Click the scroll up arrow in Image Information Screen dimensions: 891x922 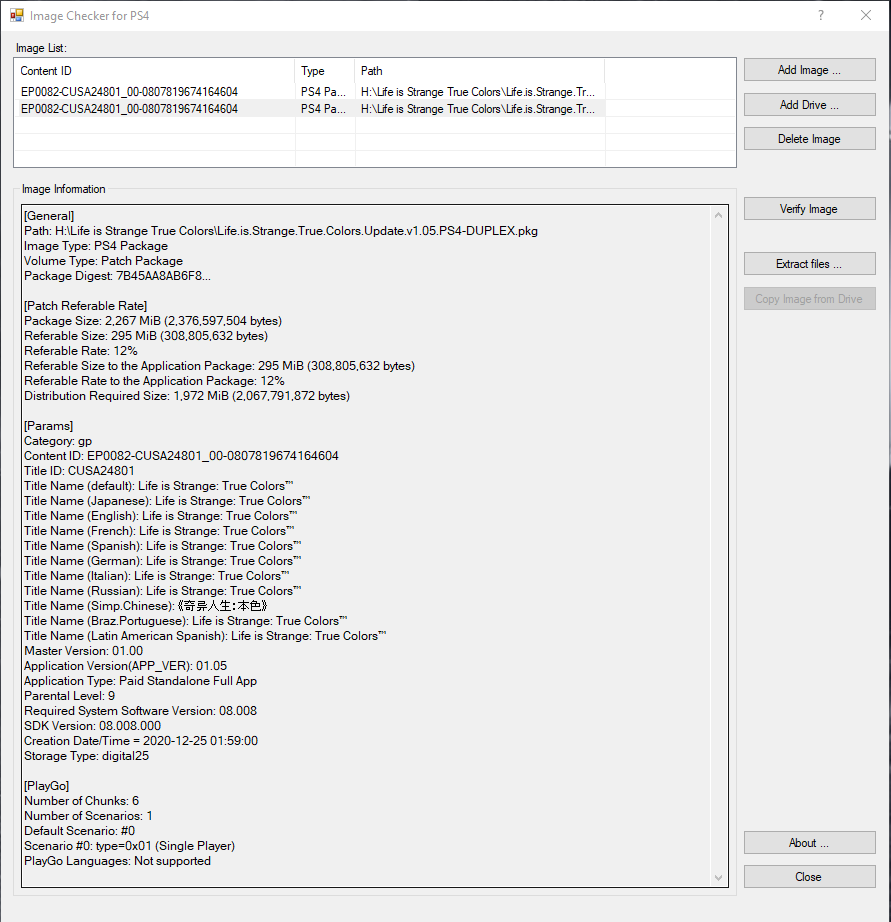pos(718,215)
